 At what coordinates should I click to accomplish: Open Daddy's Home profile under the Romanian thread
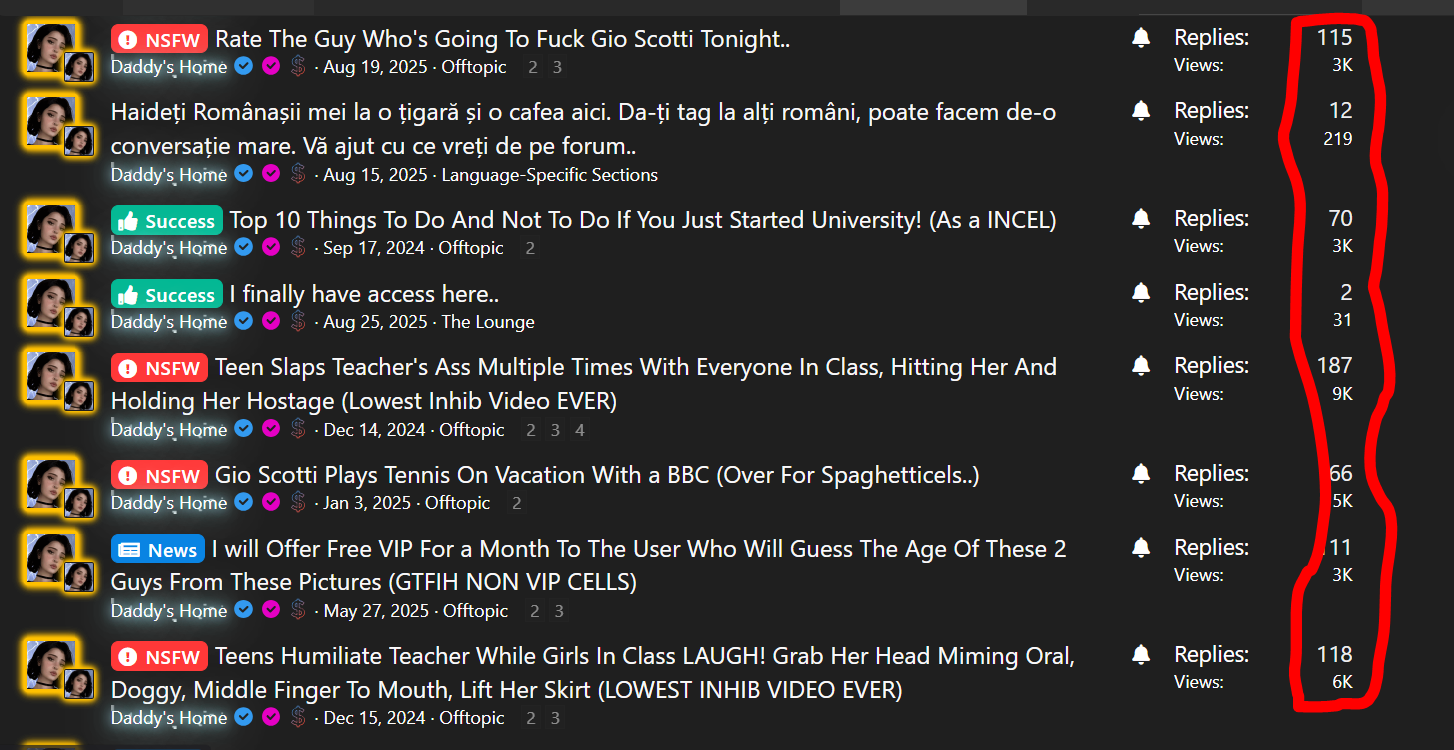169,175
